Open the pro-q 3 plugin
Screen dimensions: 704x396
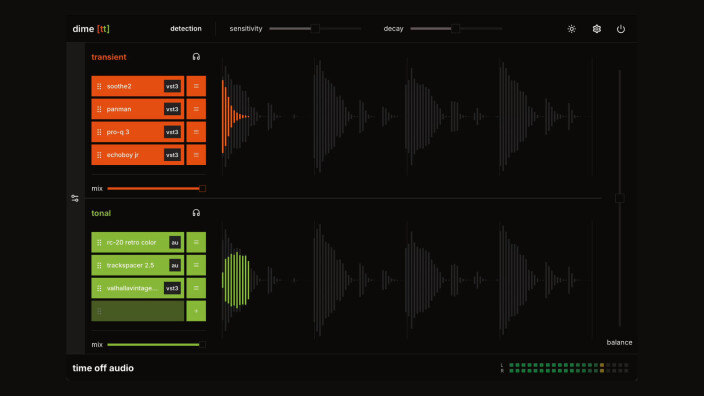(137, 132)
